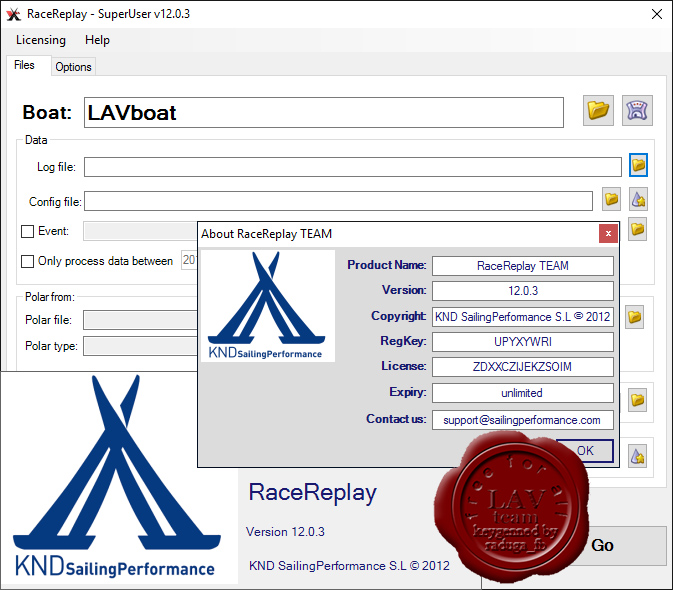Image resolution: width=673 pixels, height=590 pixels.
Task: Click the RegKey field UPYXYWRI
Action: 523,342
